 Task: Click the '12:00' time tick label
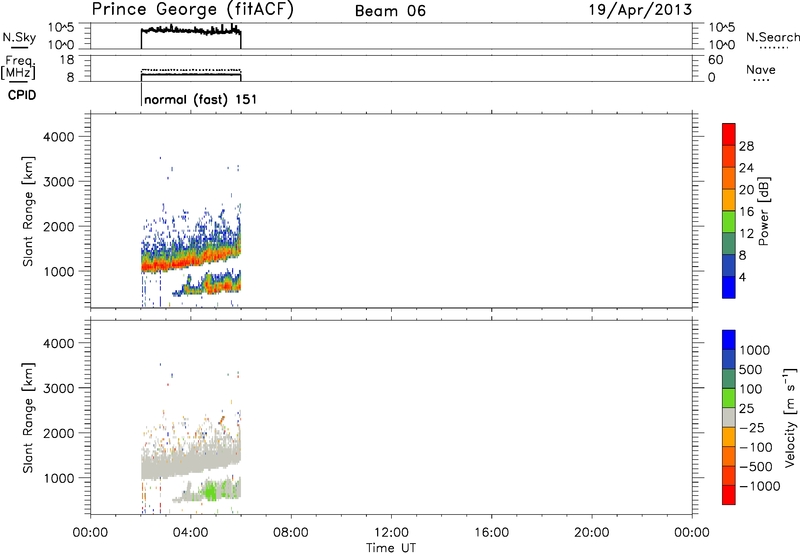(391, 533)
